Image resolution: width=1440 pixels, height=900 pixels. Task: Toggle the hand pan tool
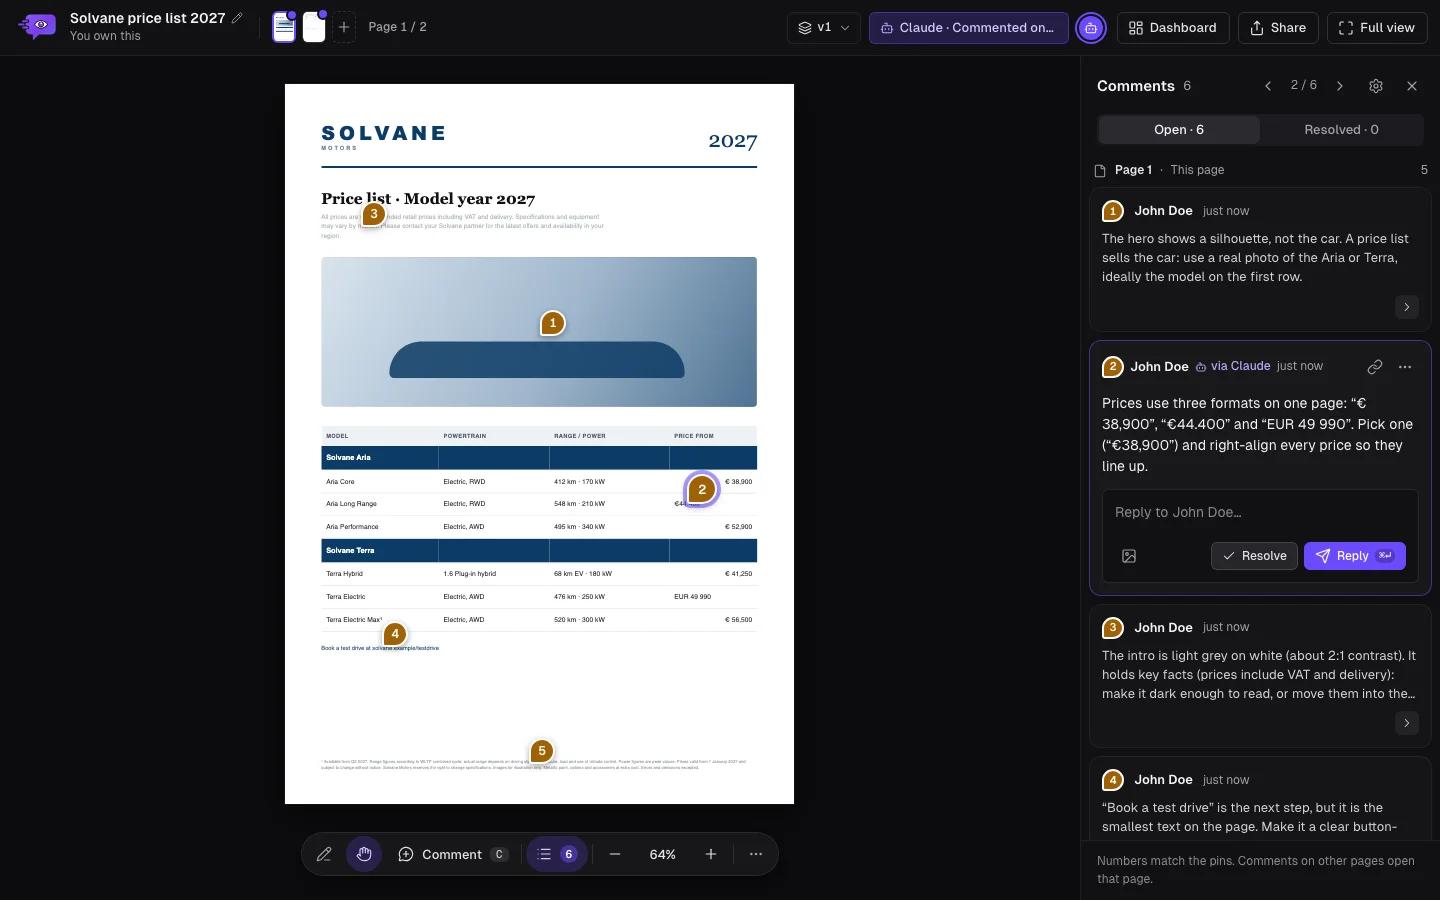tap(364, 854)
